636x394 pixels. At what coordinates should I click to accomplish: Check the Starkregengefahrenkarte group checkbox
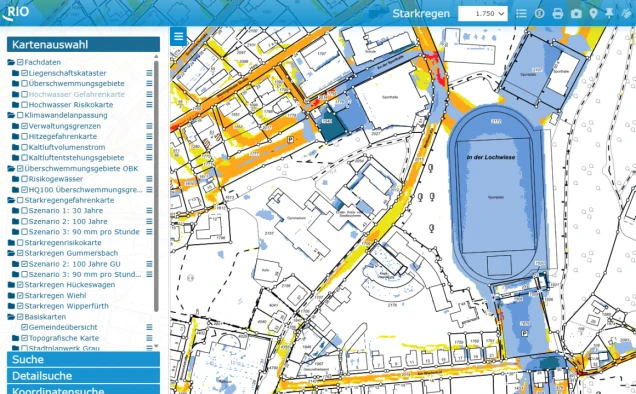(x=20, y=200)
